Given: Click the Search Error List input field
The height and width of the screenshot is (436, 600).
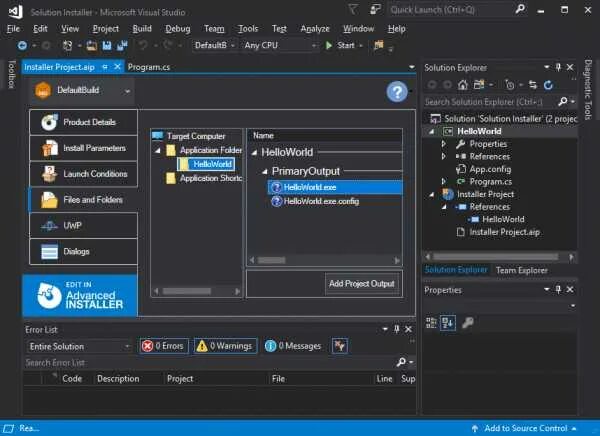Looking at the screenshot, I should coord(210,362).
